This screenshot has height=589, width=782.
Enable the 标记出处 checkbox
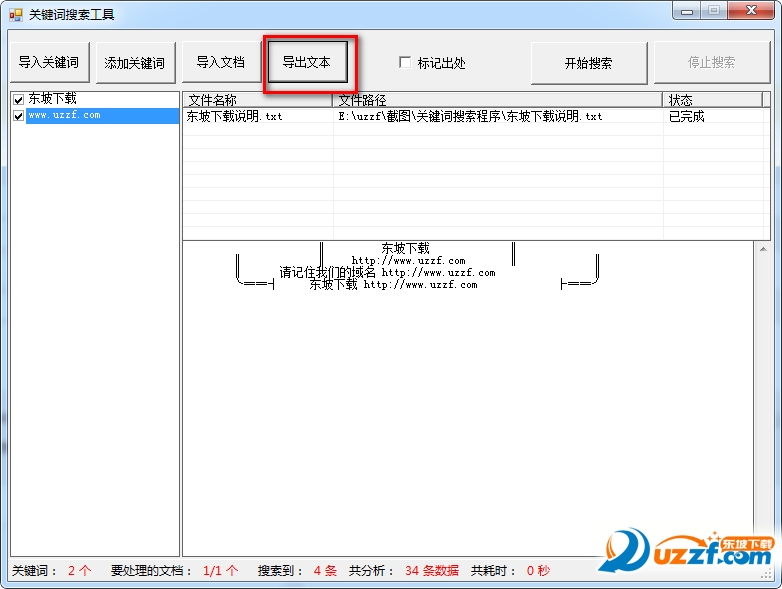point(405,62)
